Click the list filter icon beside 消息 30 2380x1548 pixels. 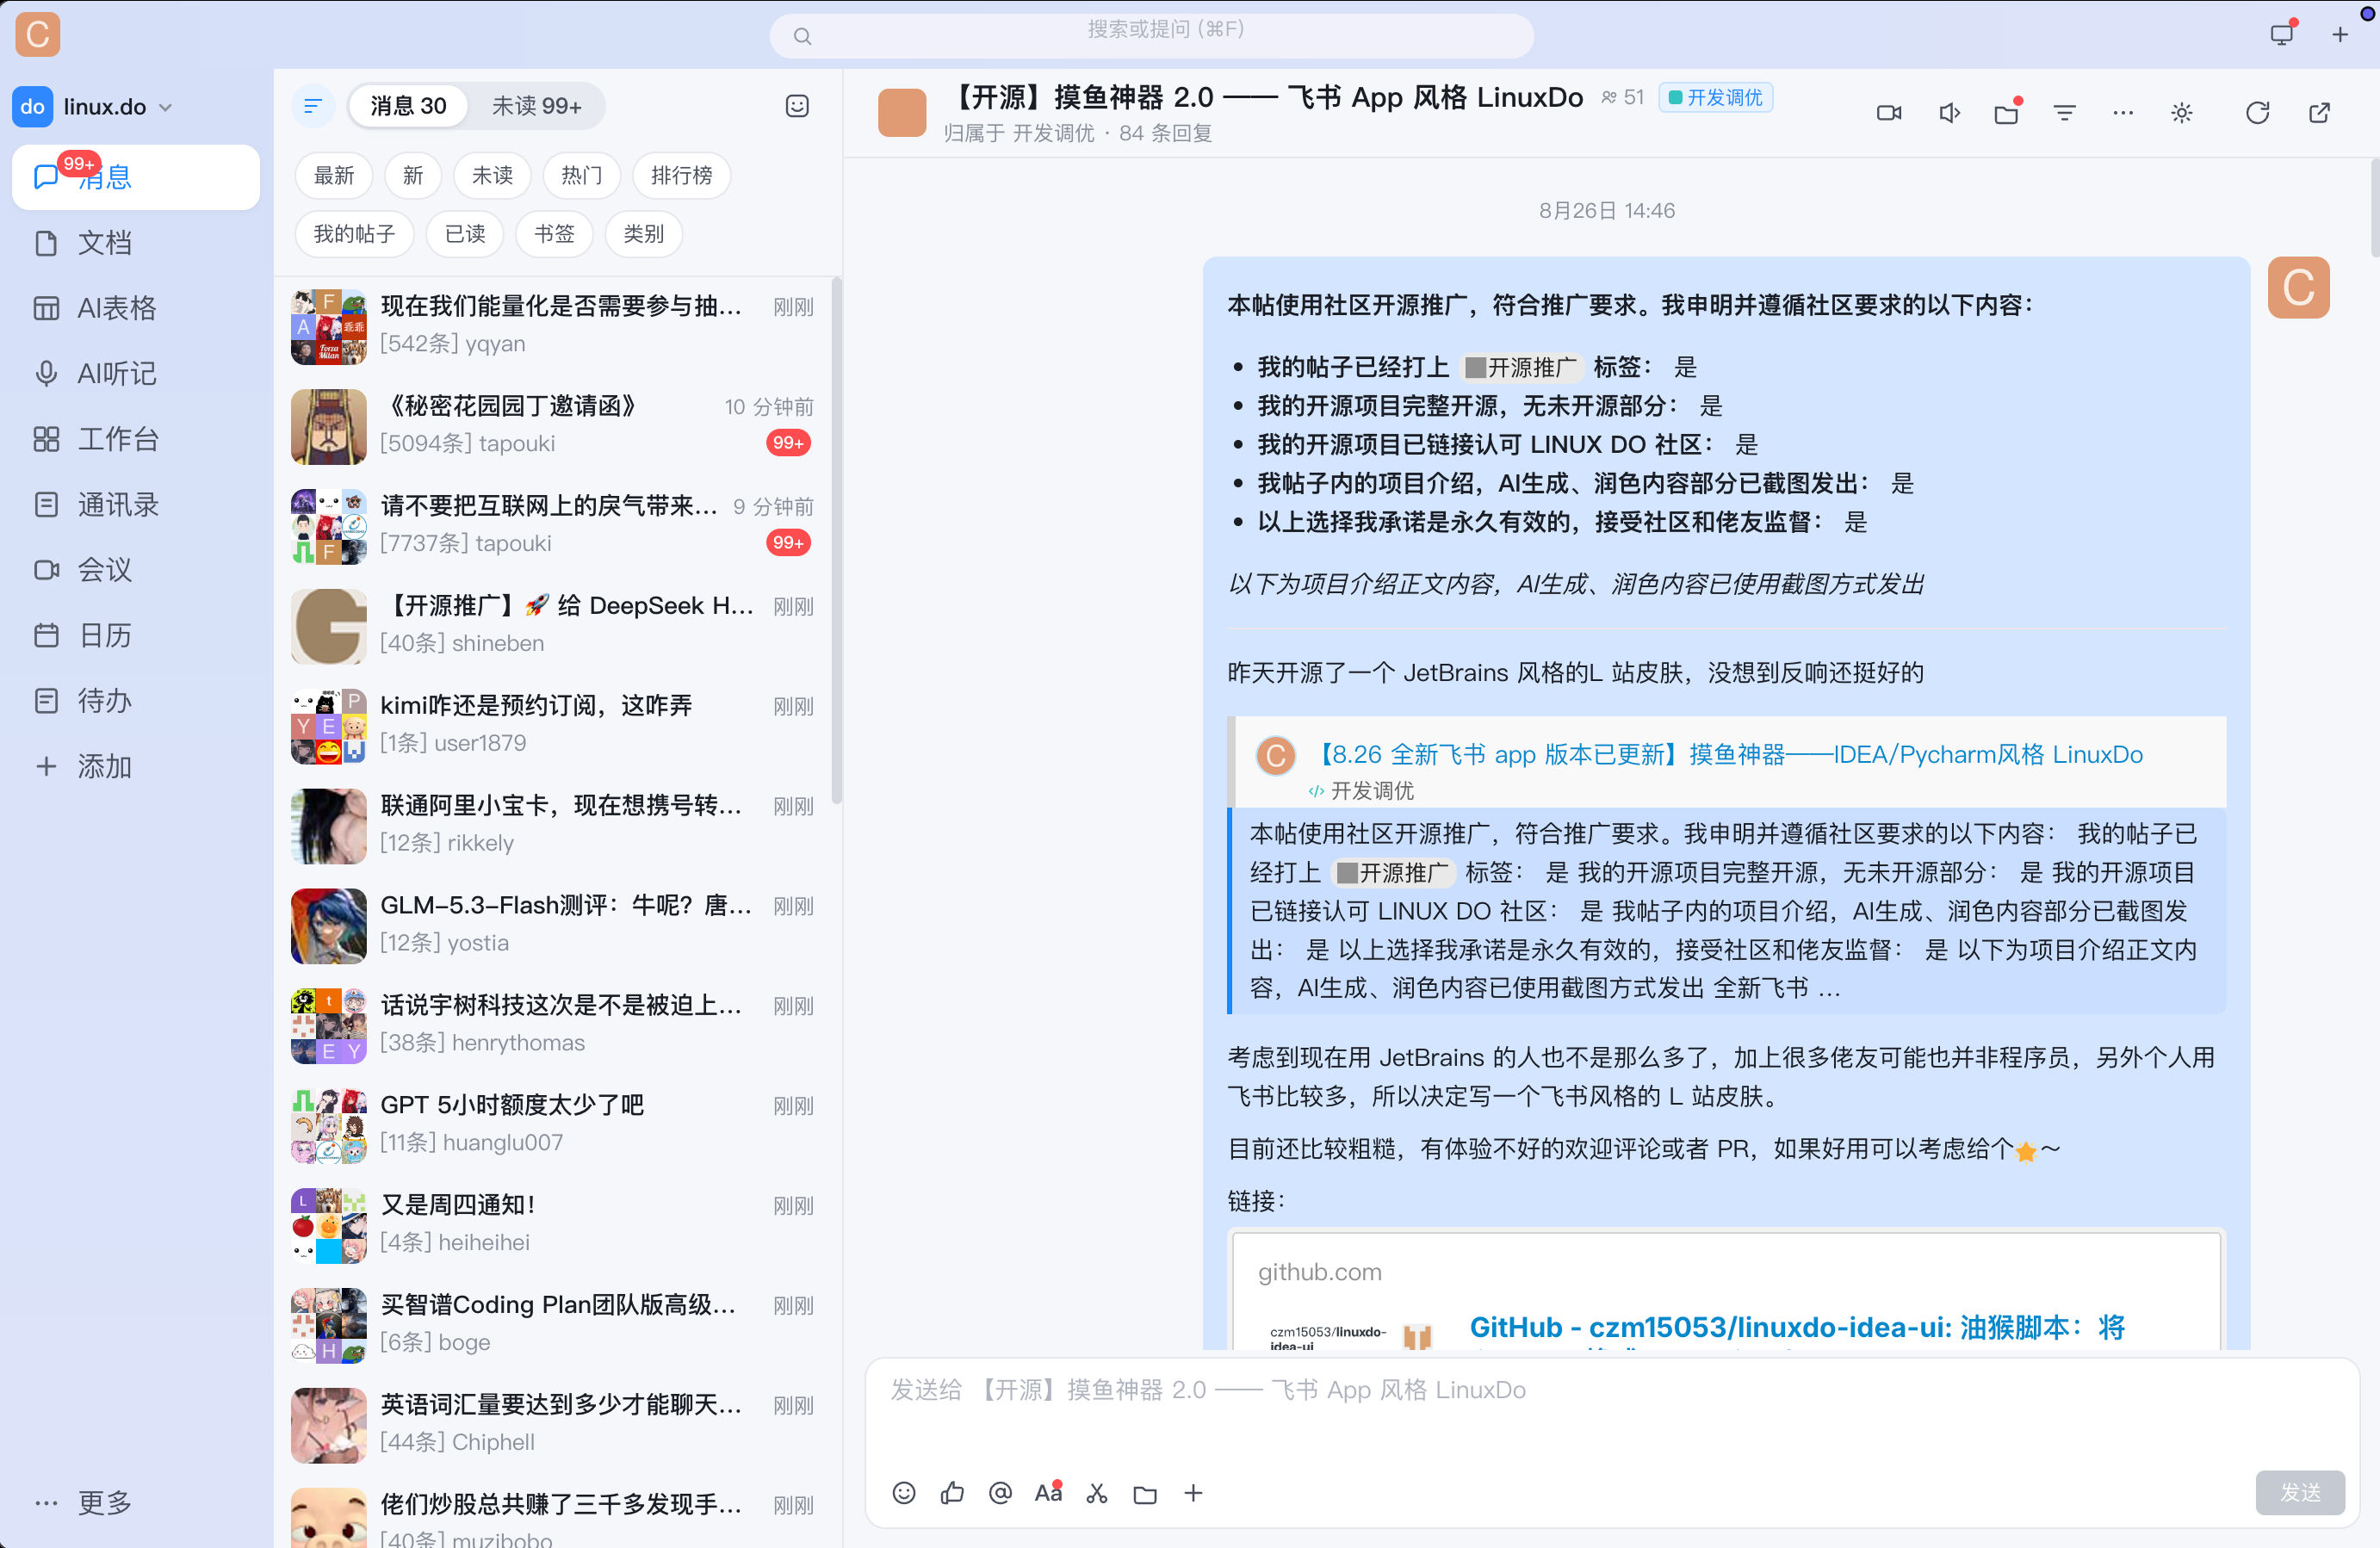coord(313,106)
